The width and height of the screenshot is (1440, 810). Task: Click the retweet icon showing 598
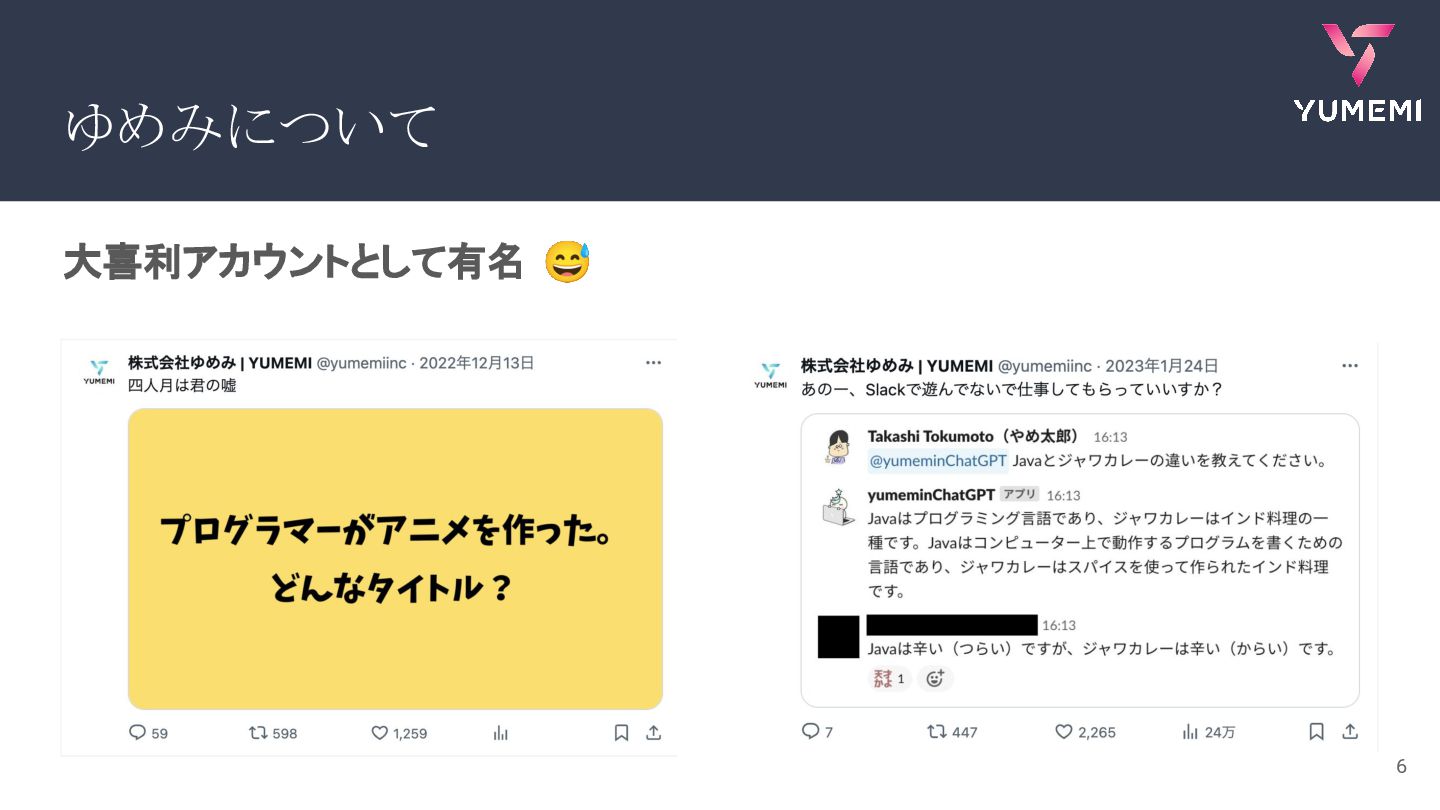point(259,732)
